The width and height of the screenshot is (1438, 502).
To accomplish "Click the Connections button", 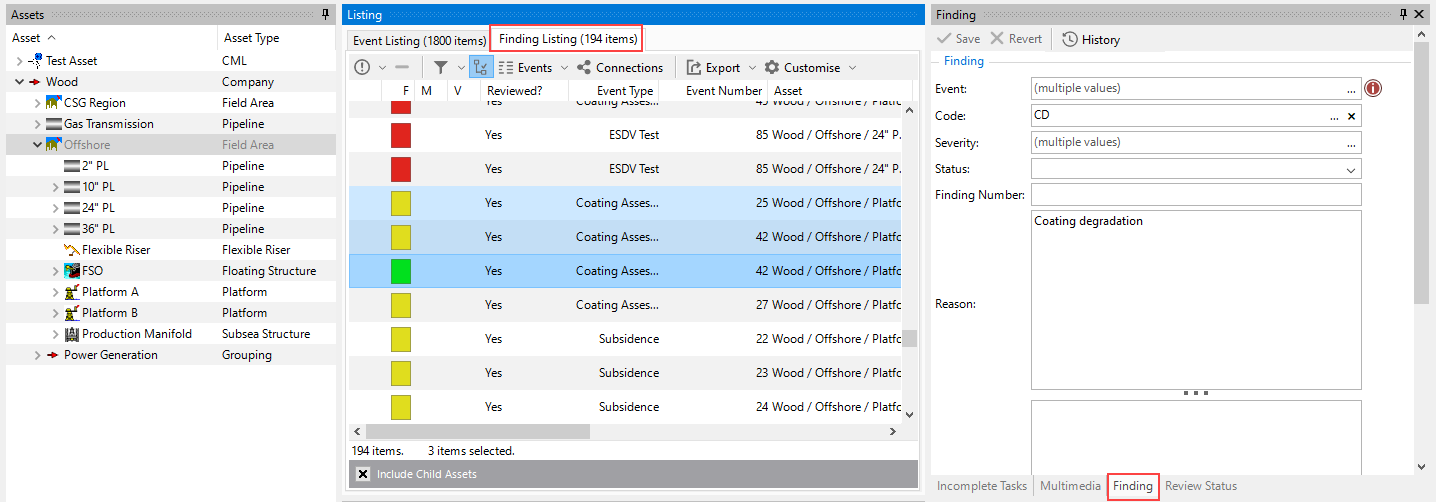I will point(620,67).
